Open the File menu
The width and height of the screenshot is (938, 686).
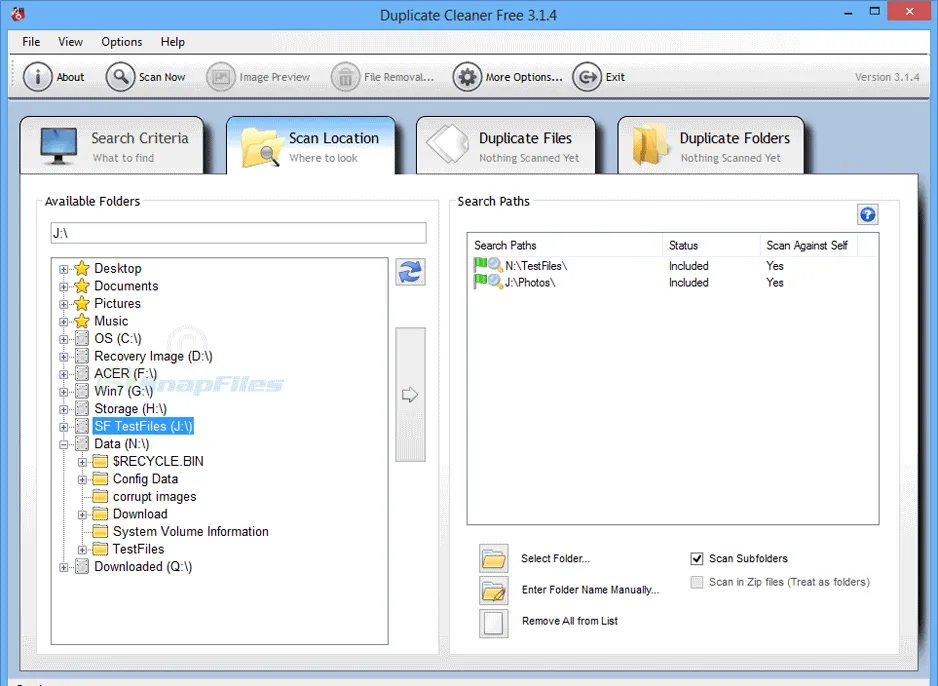(x=31, y=42)
